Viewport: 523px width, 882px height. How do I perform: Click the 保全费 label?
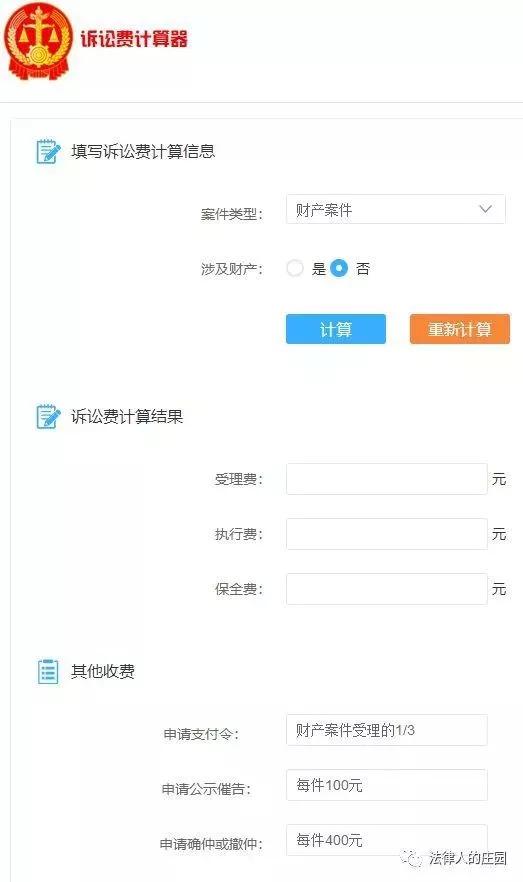coord(238,589)
